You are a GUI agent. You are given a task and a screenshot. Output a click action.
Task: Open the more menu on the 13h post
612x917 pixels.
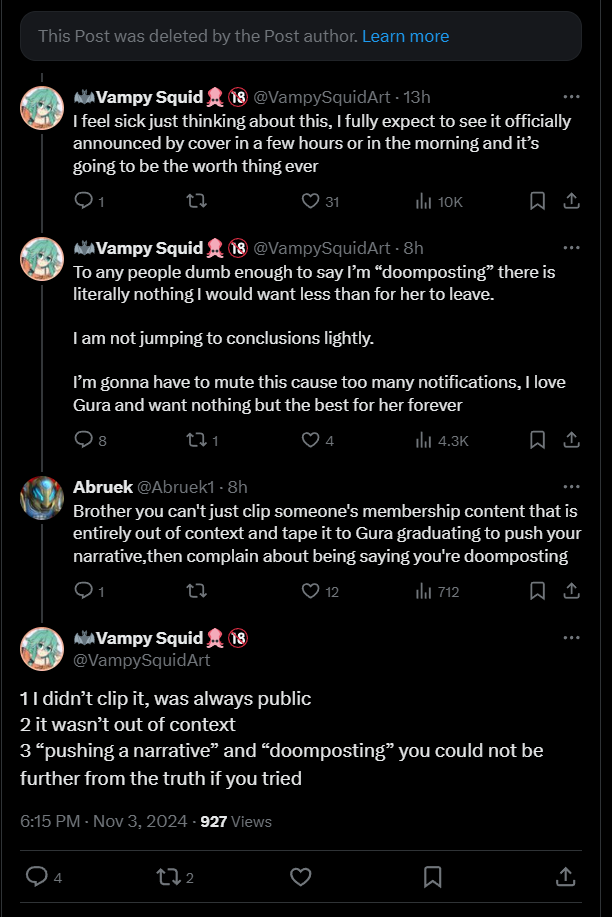coord(571,97)
